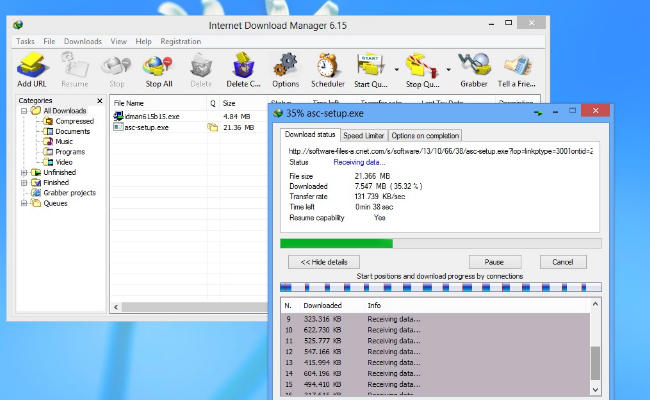Select connection 10 row with 622.730 KB

coord(435,330)
